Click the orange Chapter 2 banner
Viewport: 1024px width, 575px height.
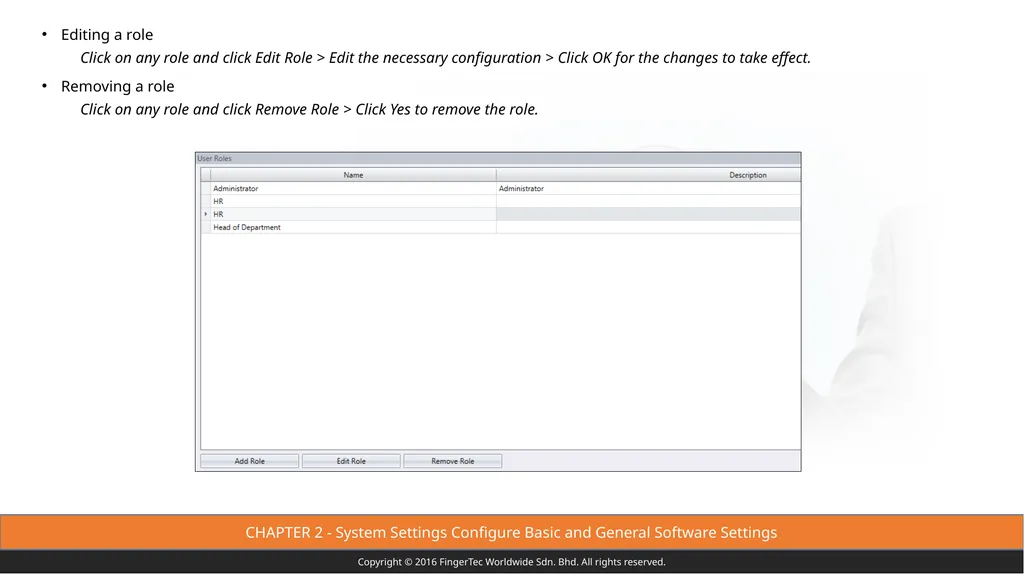tap(511, 533)
